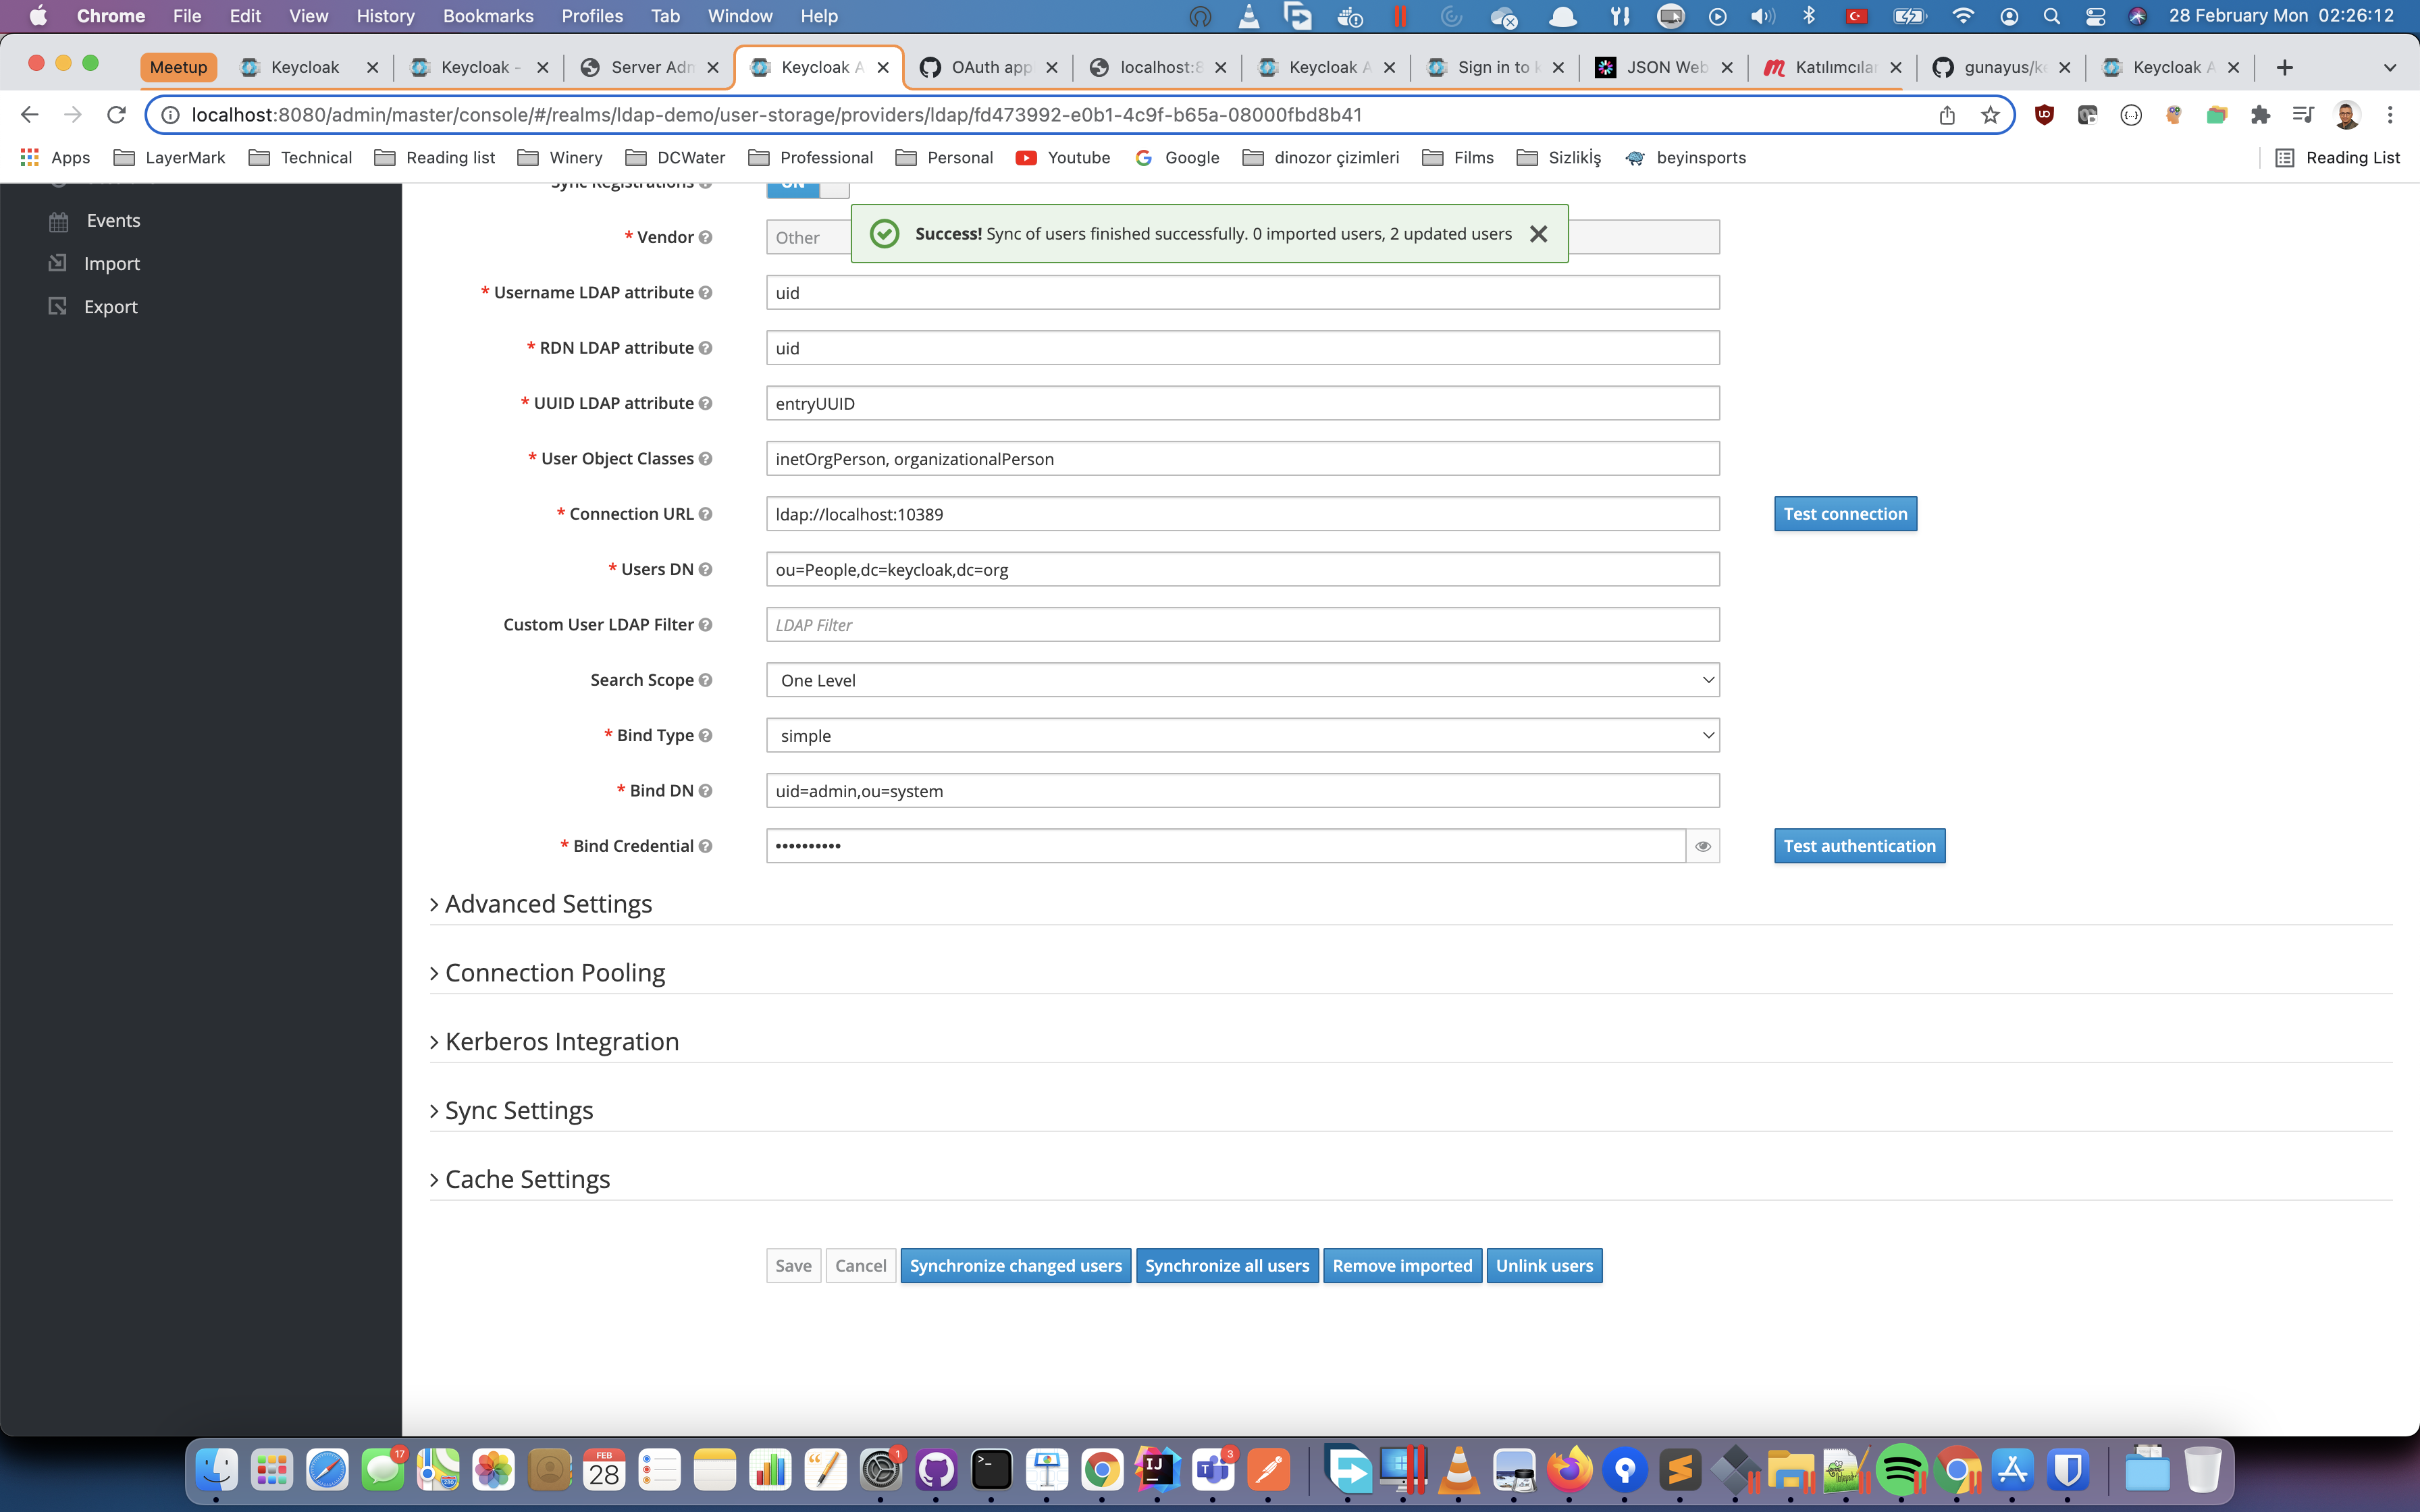Click the Export icon in sidebar
This screenshot has height=1512, width=2420.
click(58, 306)
